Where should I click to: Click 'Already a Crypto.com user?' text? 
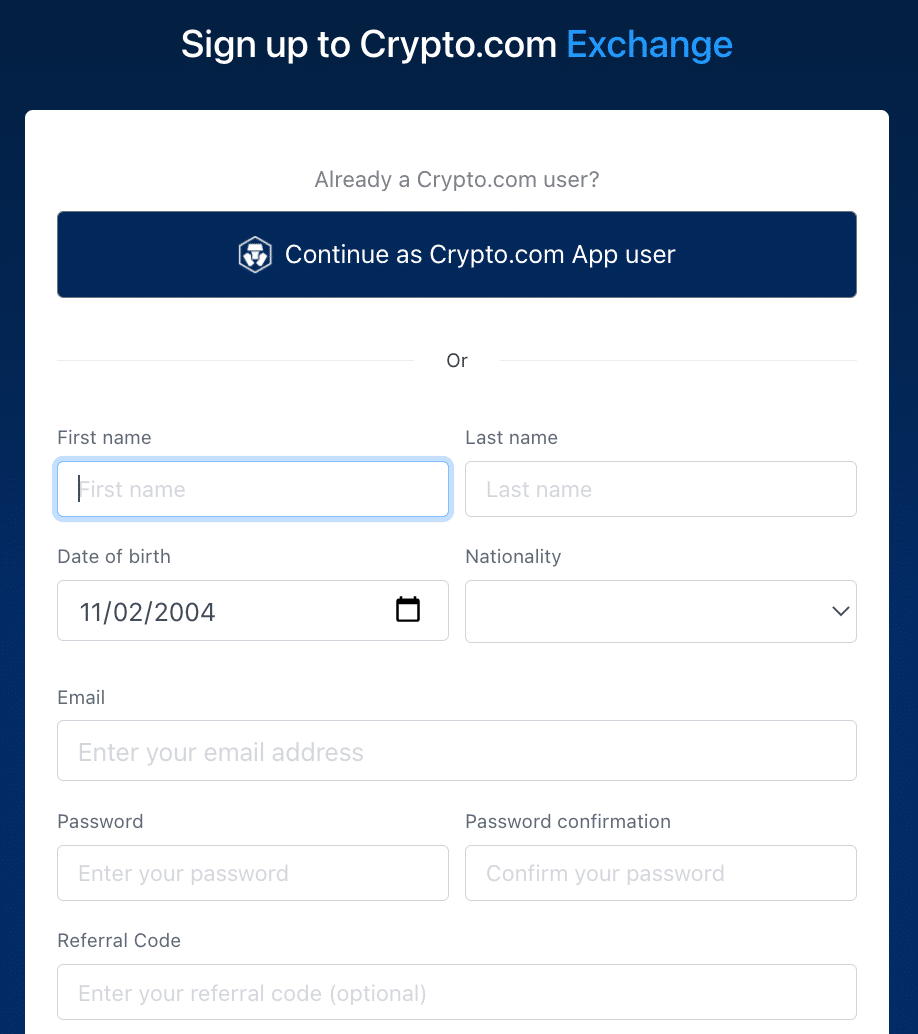(457, 179)
